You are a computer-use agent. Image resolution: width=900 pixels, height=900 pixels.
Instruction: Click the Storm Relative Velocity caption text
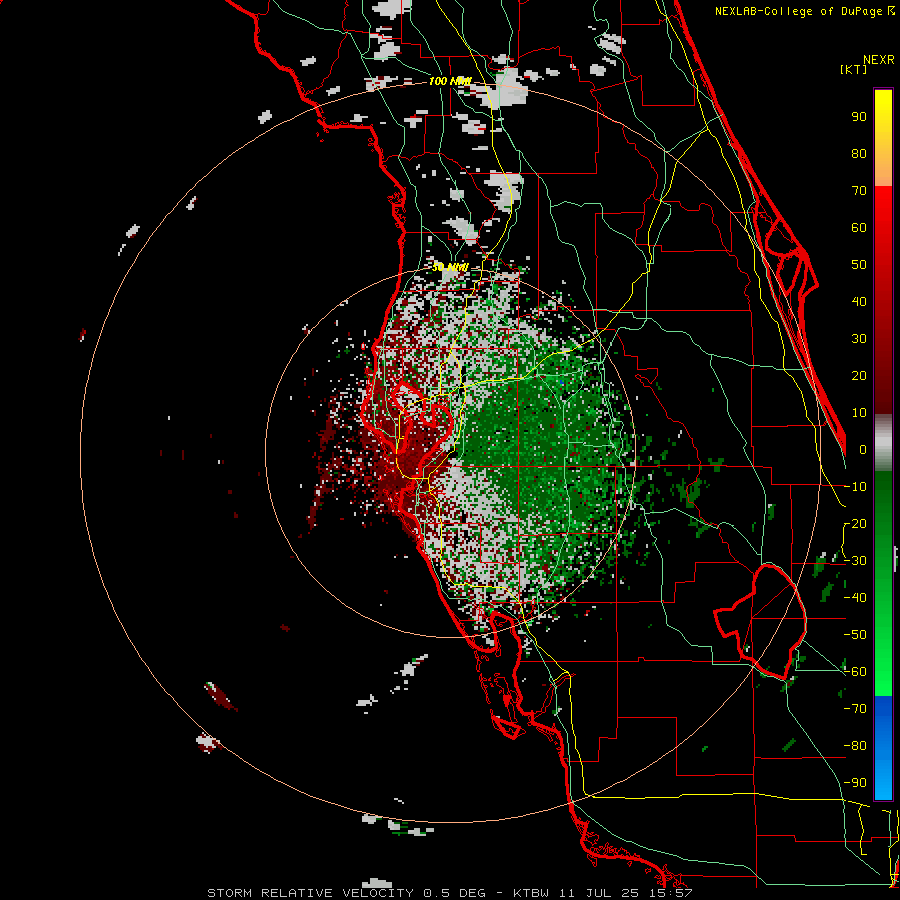point(449,893)
